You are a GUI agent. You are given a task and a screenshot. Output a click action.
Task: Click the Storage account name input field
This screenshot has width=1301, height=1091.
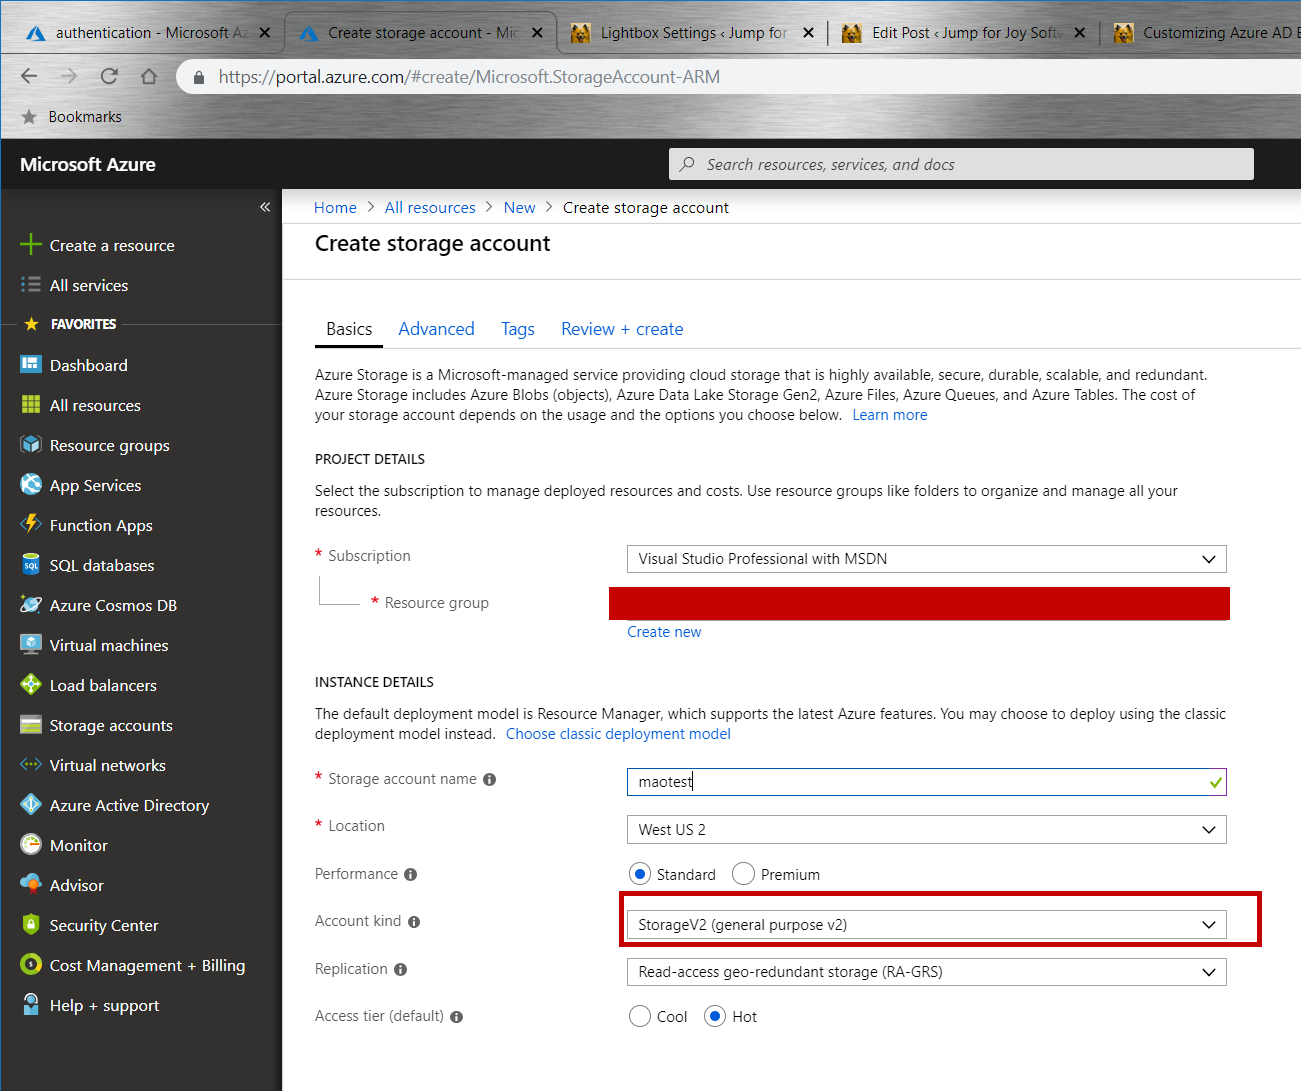926,782
